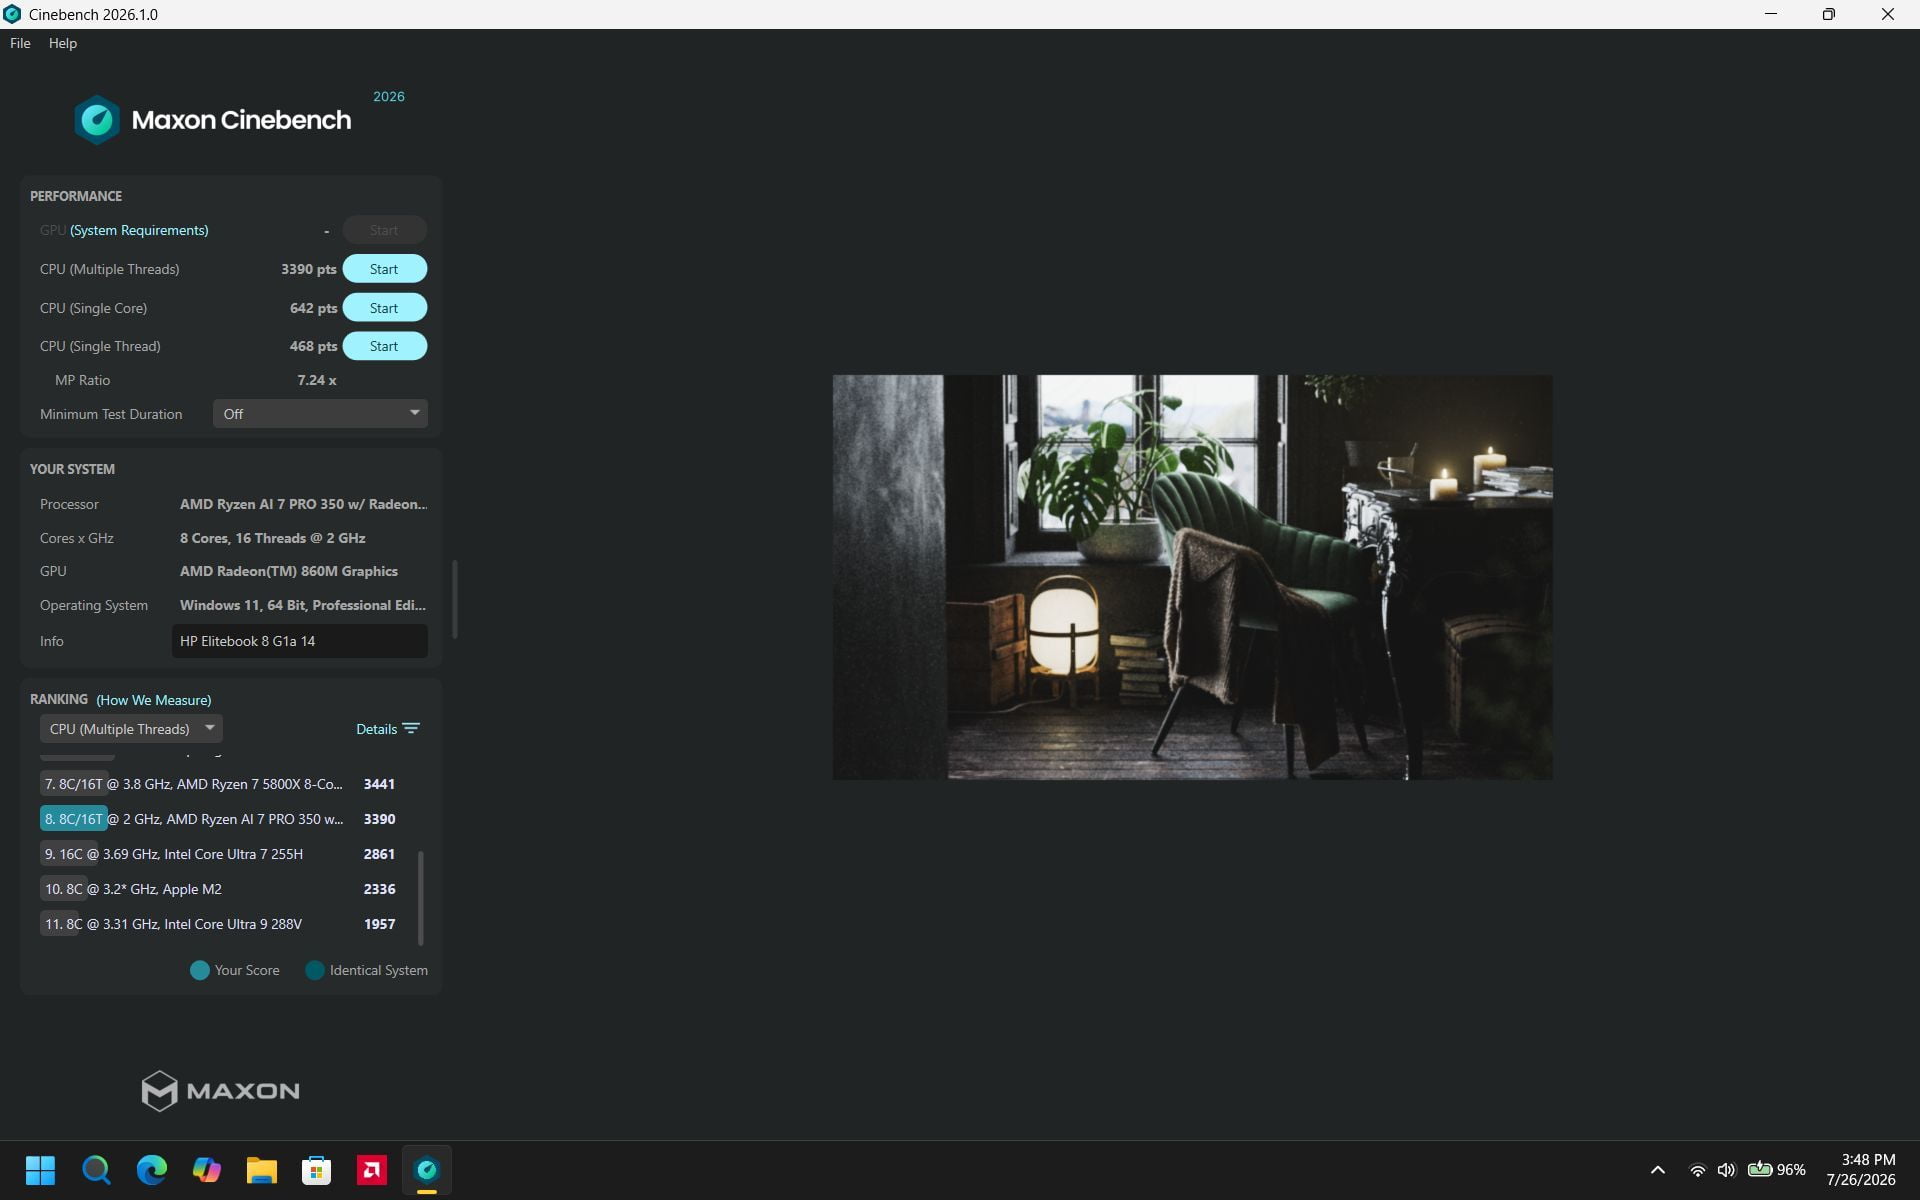Open File Explorer from the taskbar
Screen dimensions: 1920x1200
[261, 1170]
